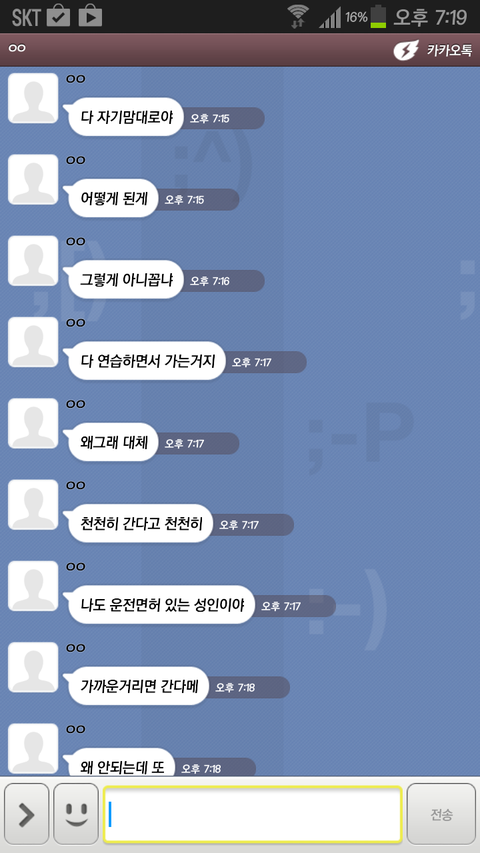
Task: Tap the Wi-Fi status bar icon
Action: [x=298, y=17]
